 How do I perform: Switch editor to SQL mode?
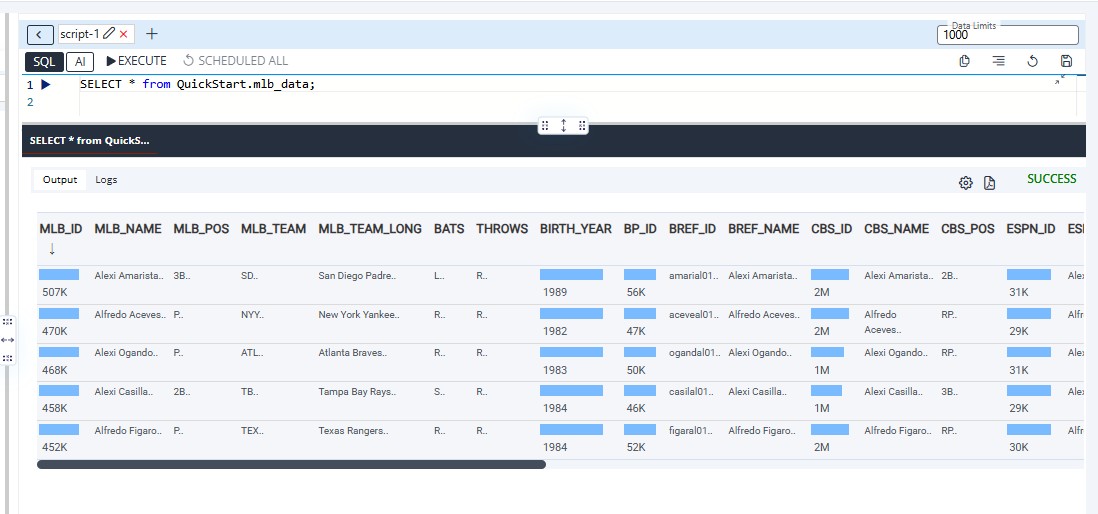[x=44, y=61]
